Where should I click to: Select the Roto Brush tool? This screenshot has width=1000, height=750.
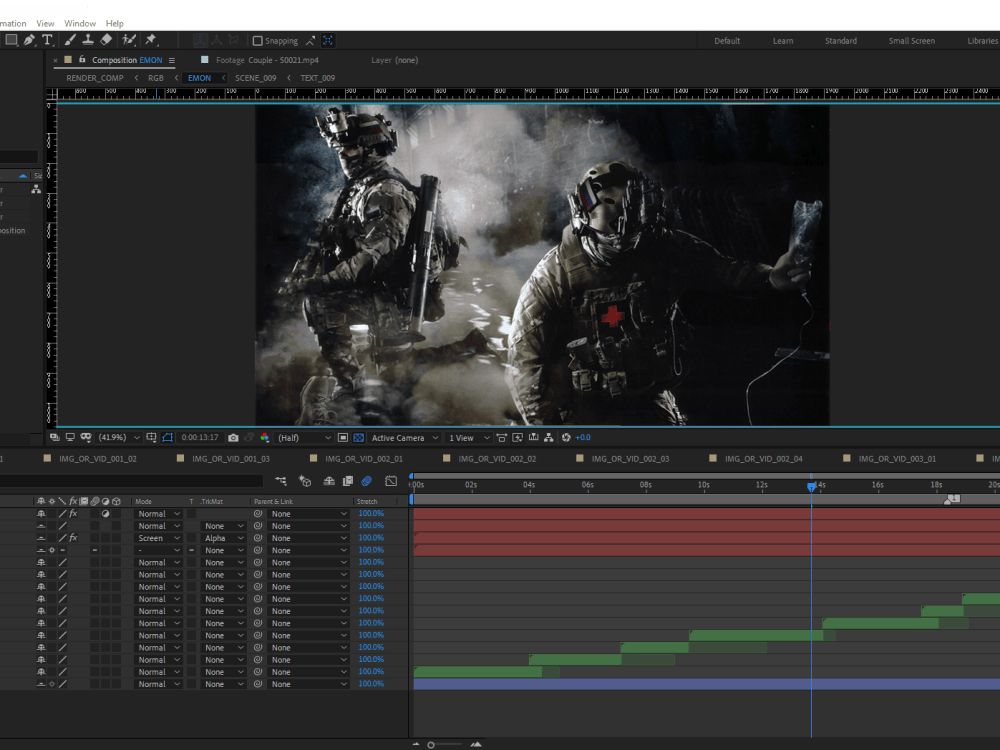129,40
